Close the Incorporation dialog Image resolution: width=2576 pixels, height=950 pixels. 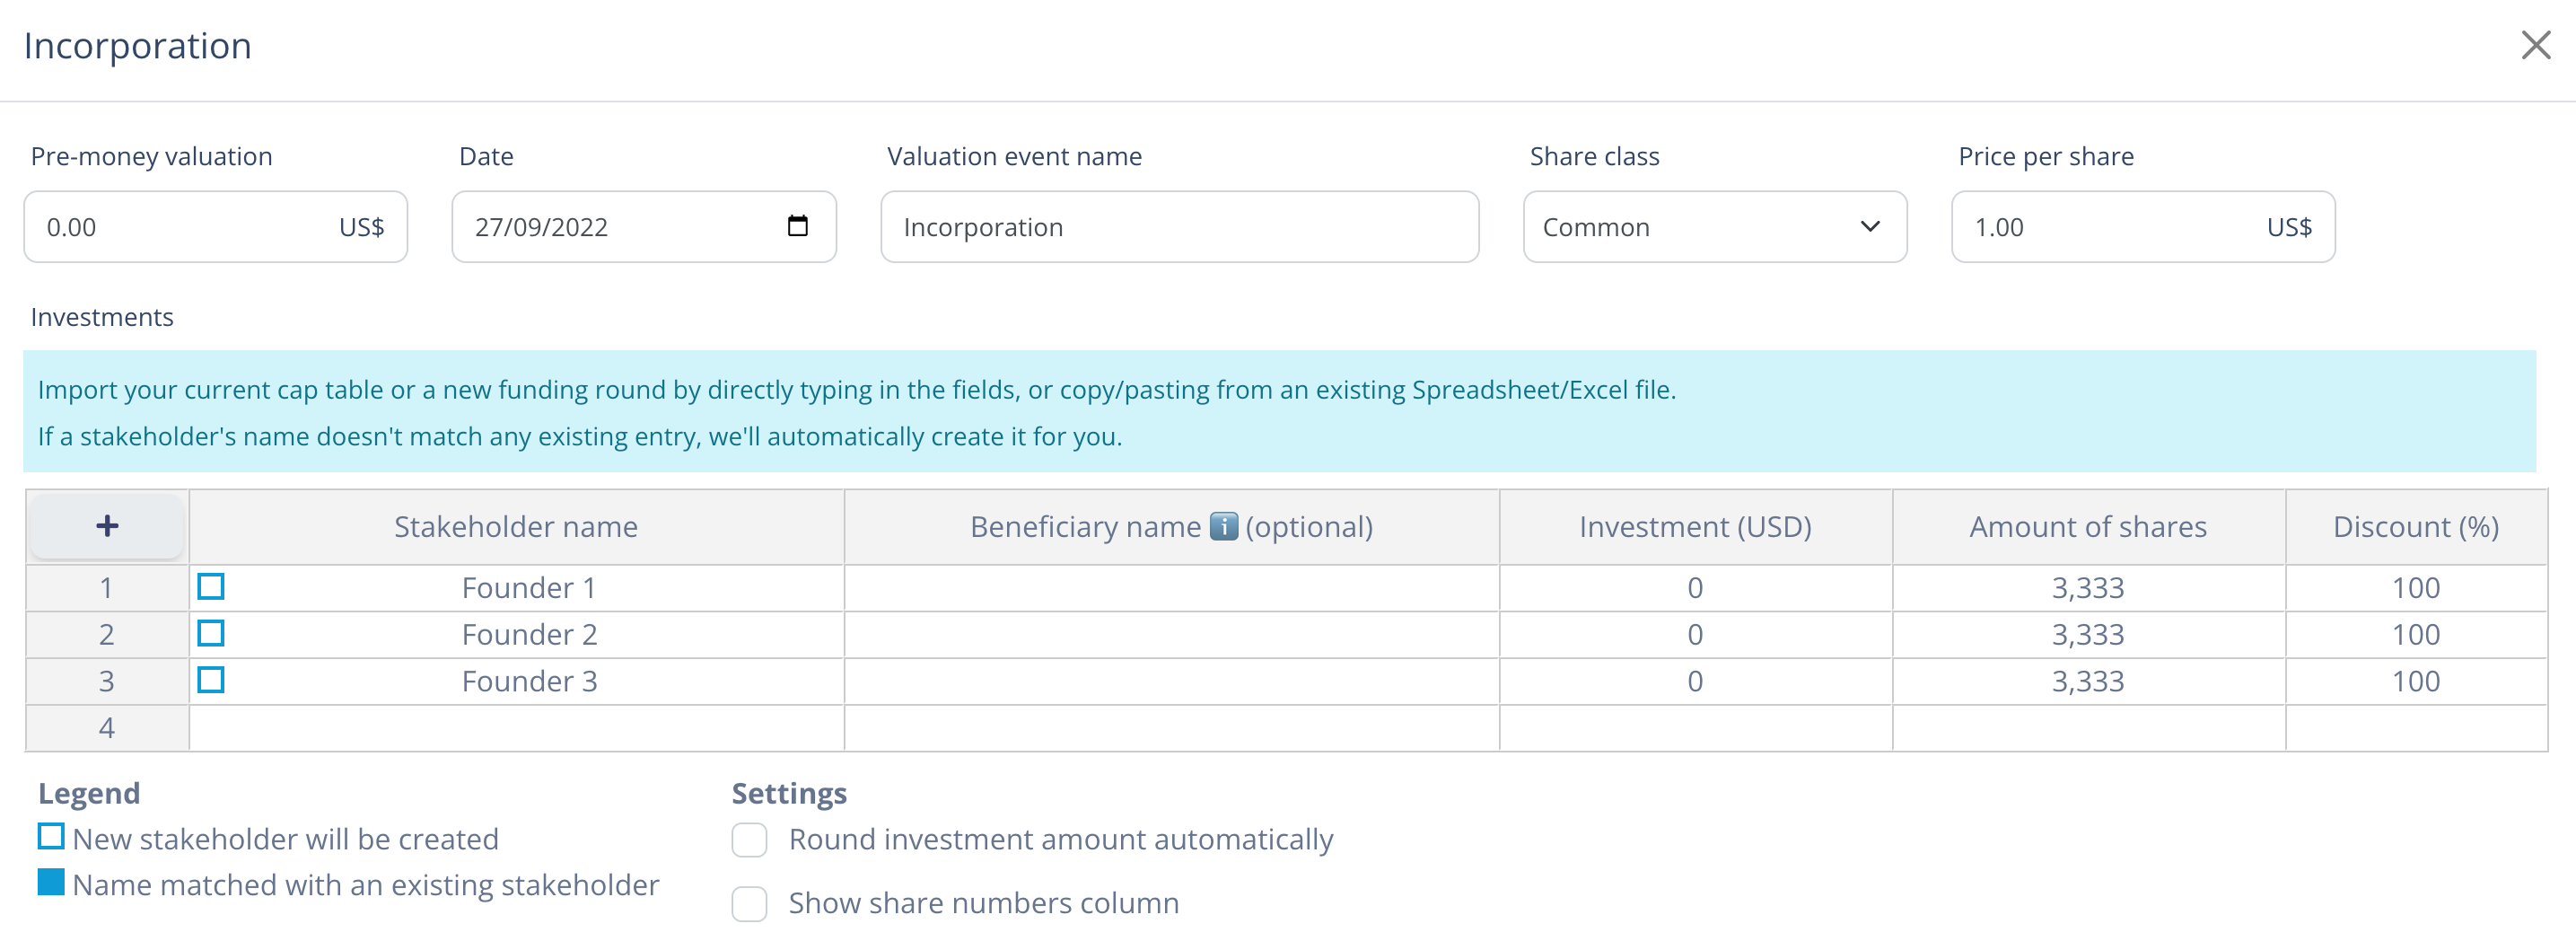[x=2535, y=45]
